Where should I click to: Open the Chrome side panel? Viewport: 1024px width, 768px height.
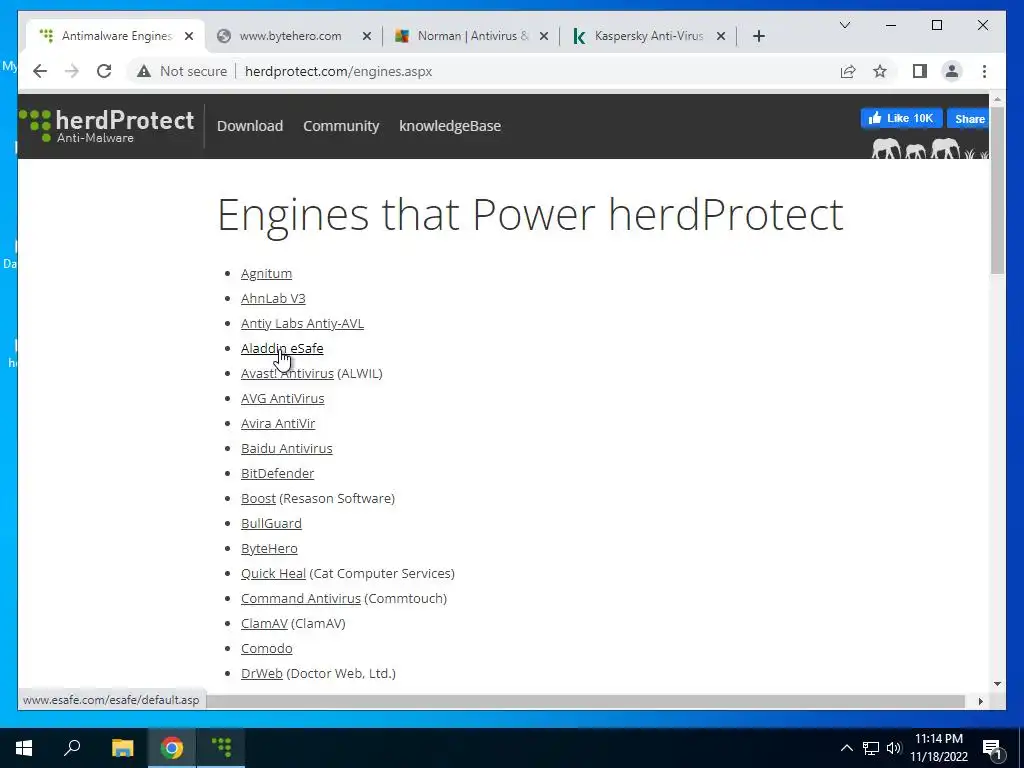pyautogui.click(x=920, y=71)
